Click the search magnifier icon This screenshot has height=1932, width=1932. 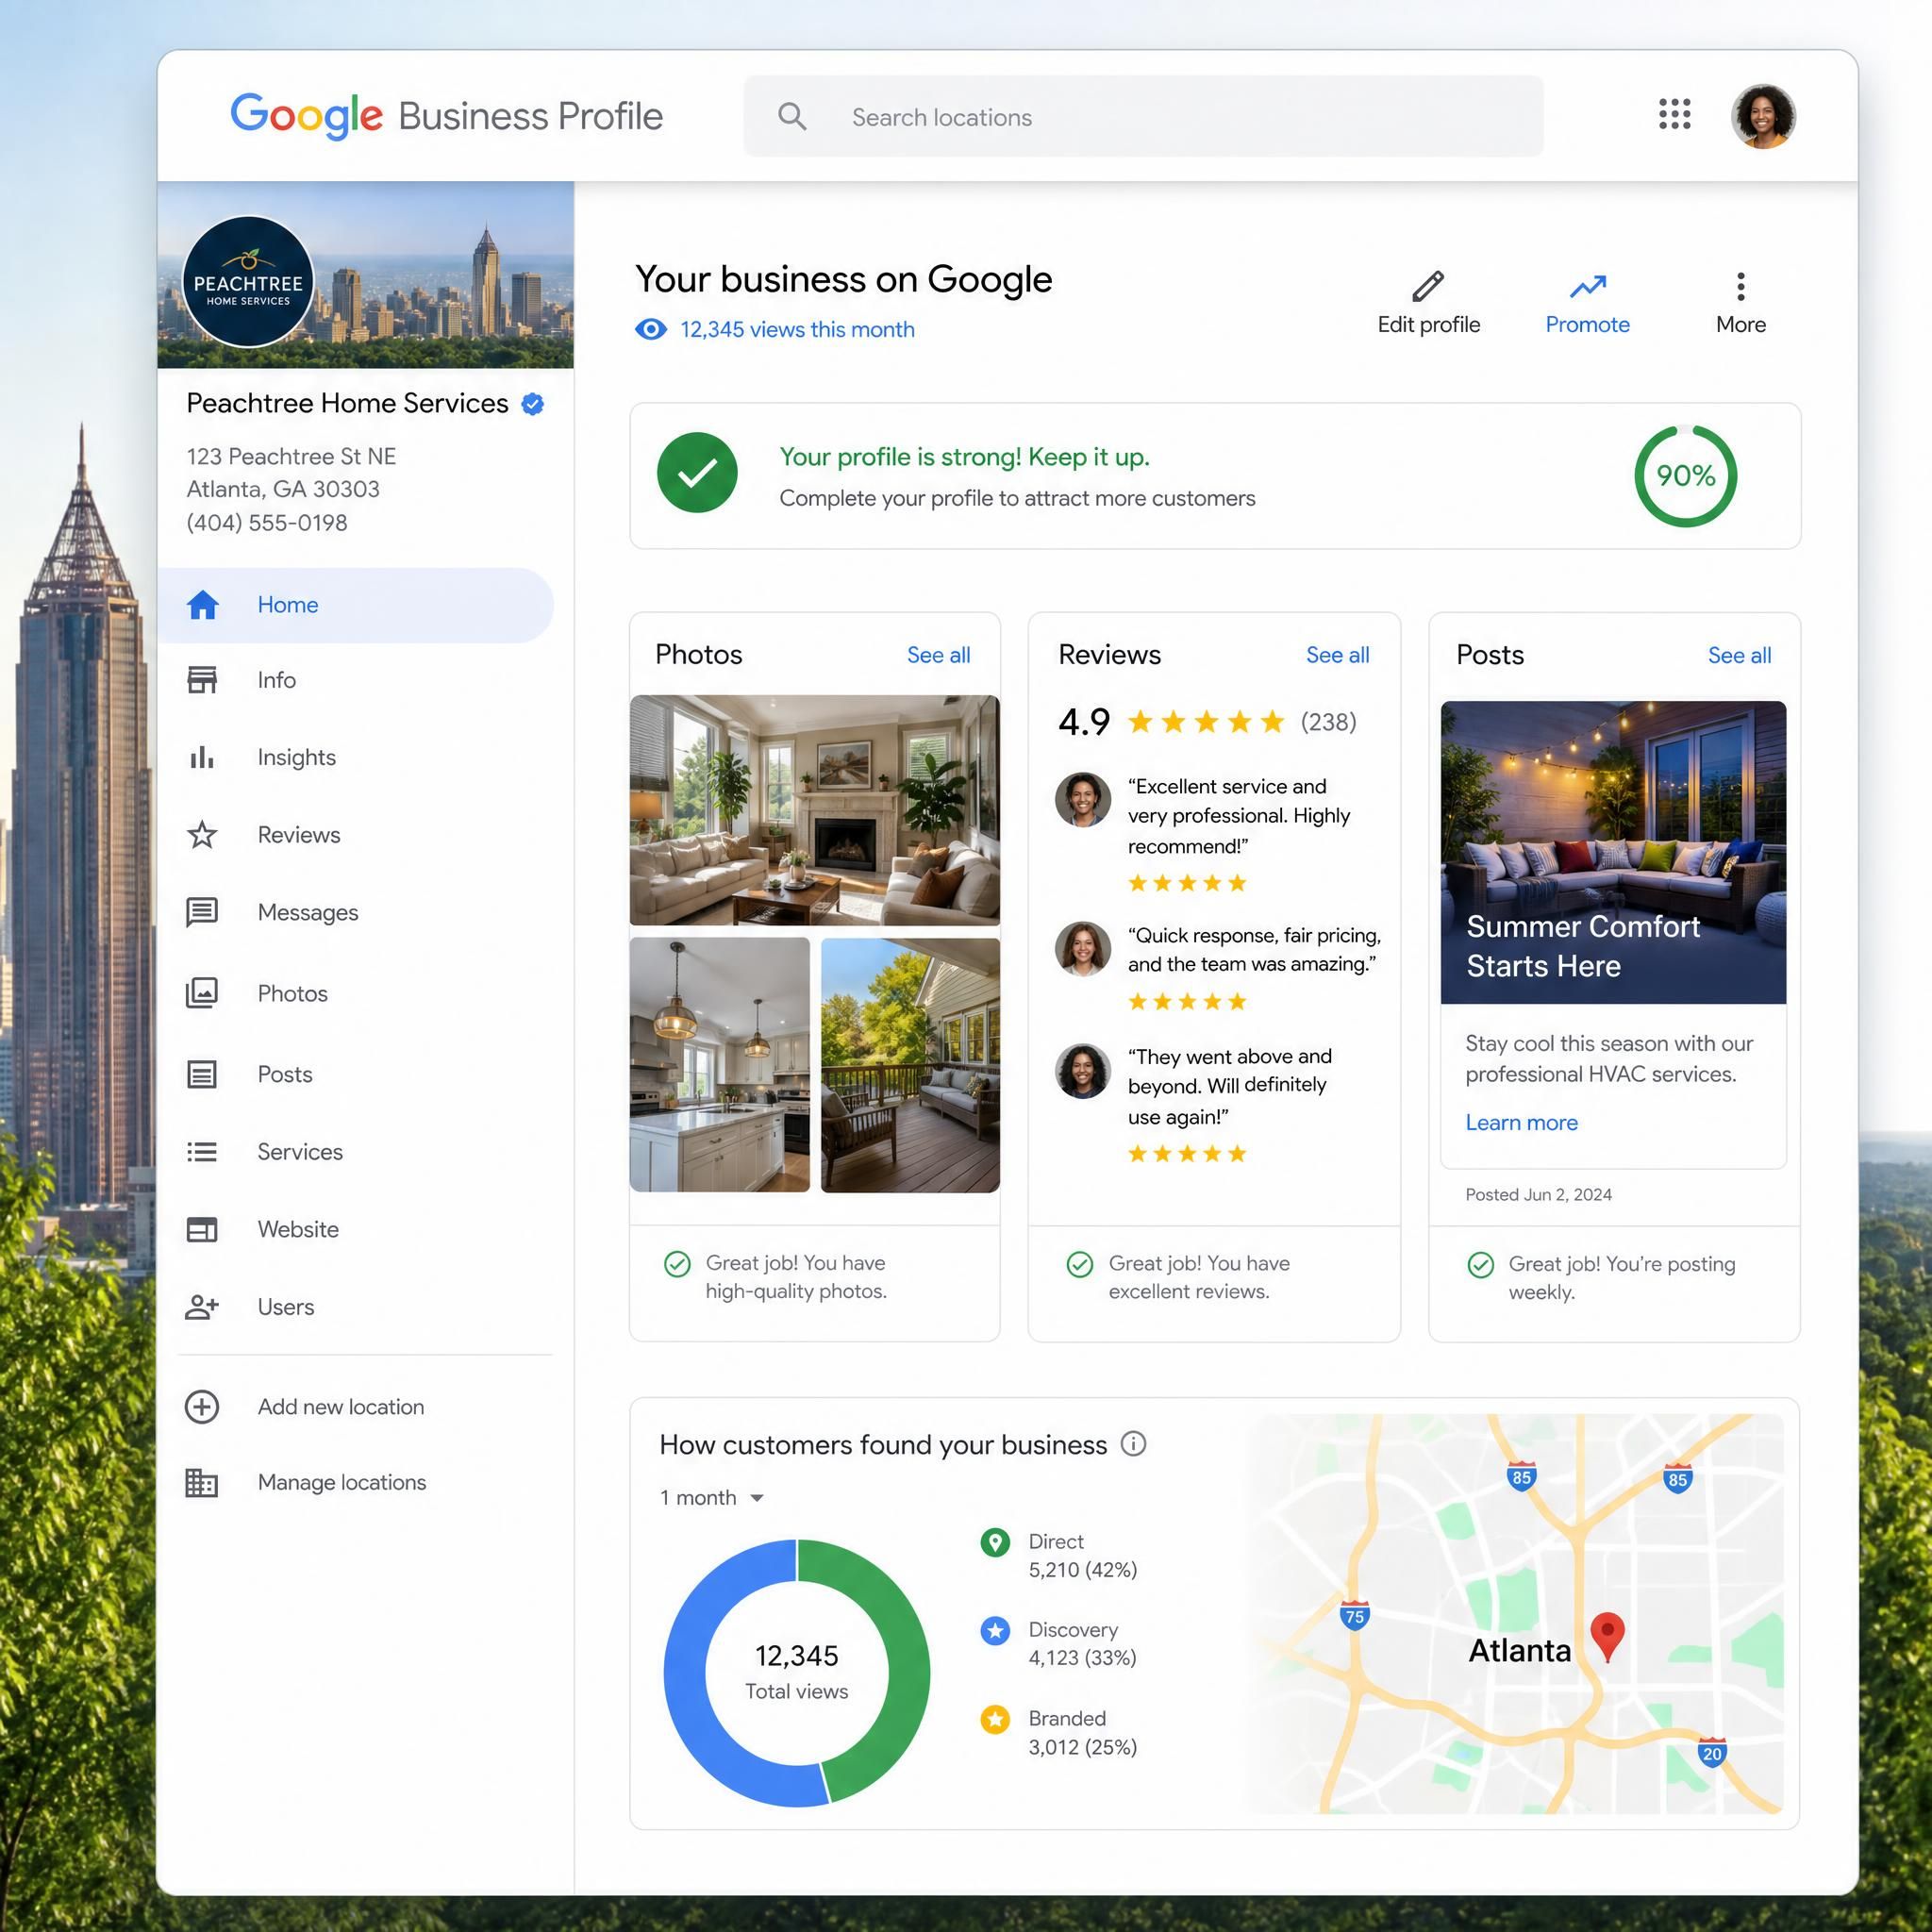pyautogui.click(x=792, y=116)
